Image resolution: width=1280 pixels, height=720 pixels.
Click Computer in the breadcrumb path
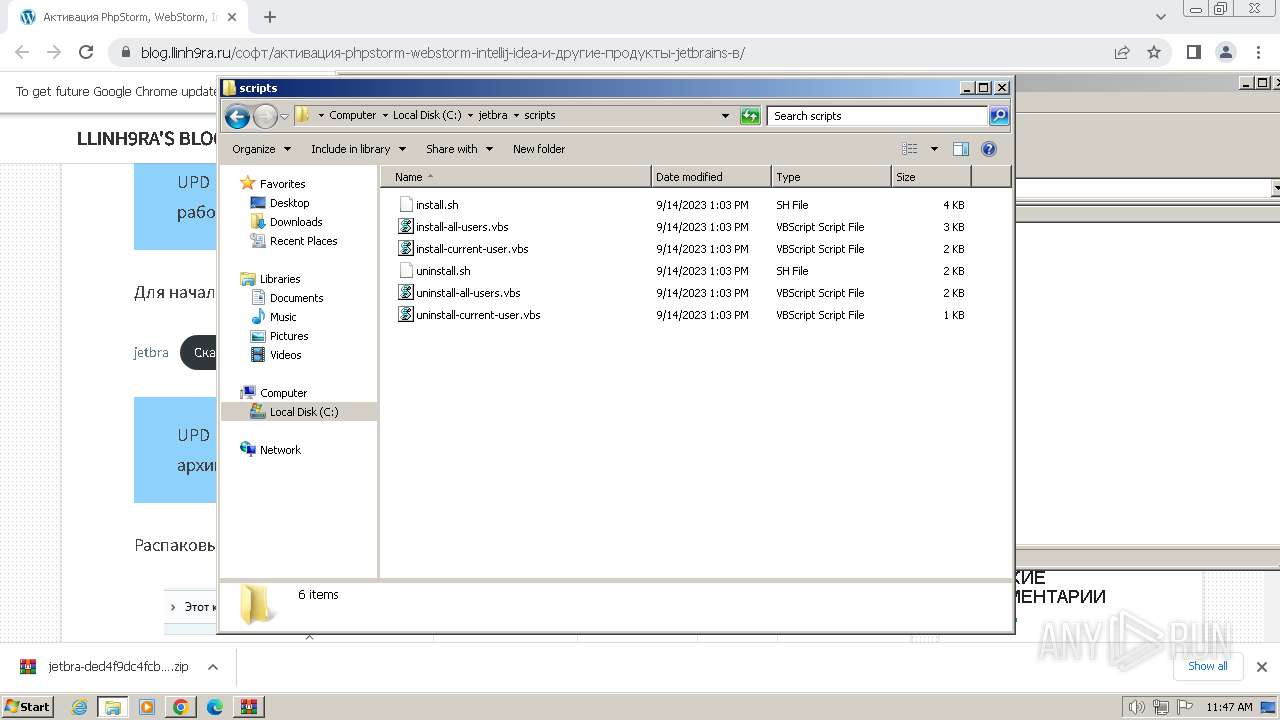(353, 116)
